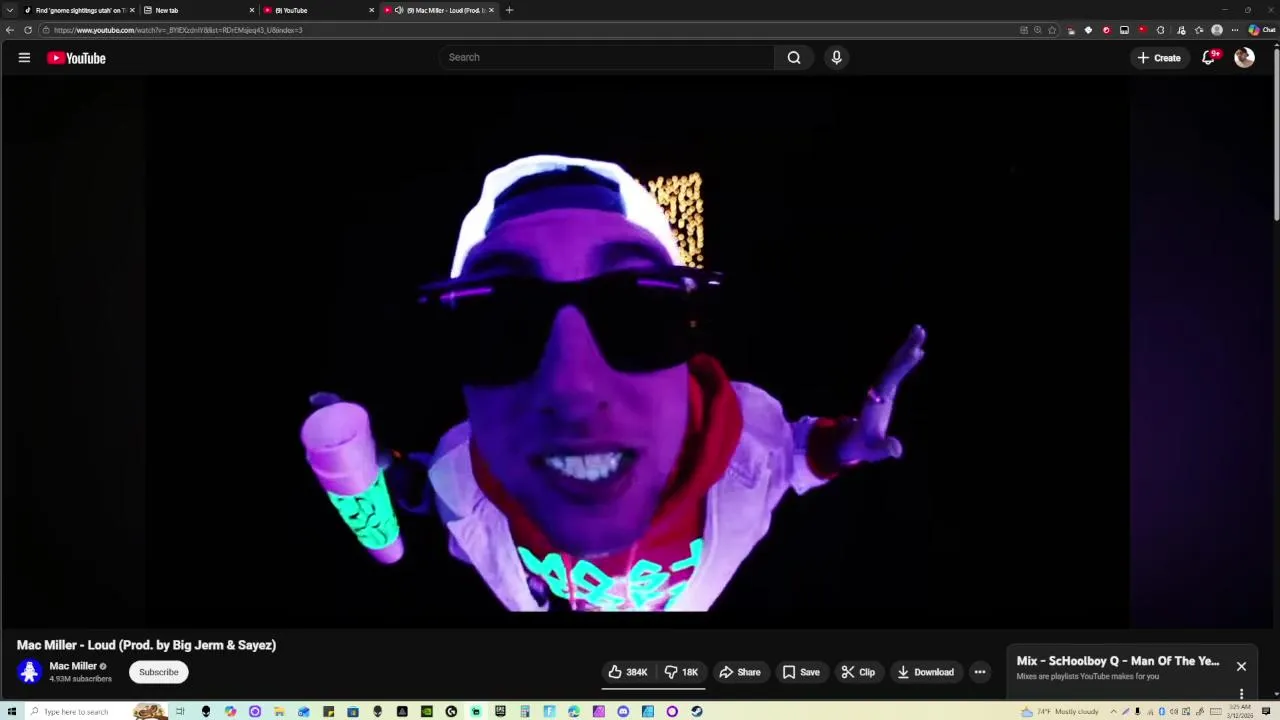Screen dimensions: 1280x720
Task: Create a clip with the Clip button
Action: pyautogui.click(x=858, y=672)
